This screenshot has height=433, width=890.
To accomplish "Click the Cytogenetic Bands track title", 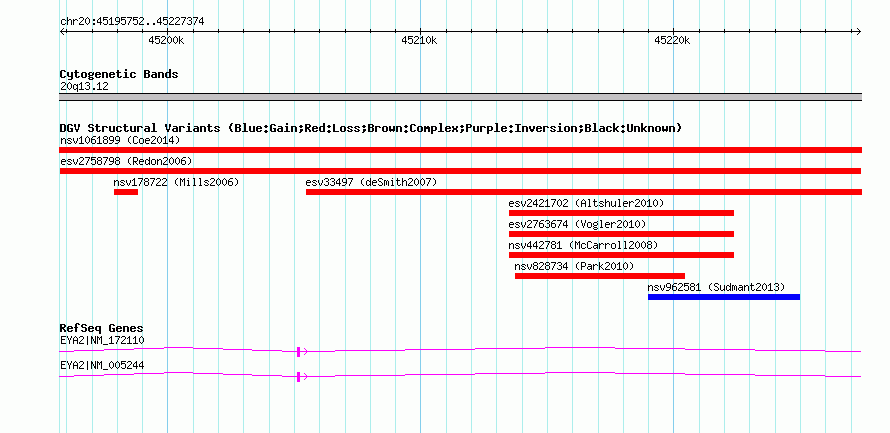I will point(119,74).
